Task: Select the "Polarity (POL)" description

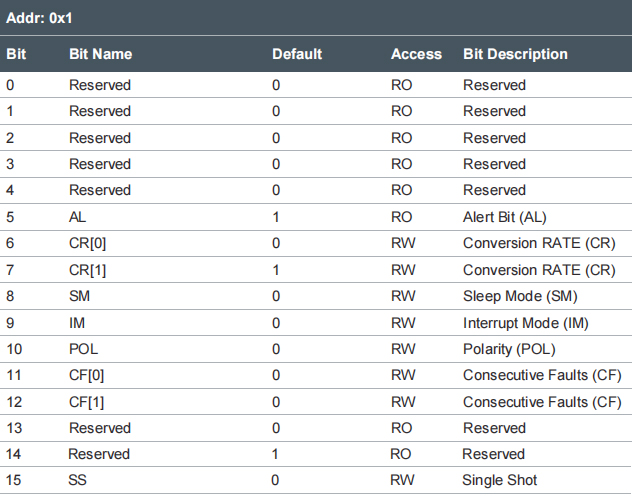Action: coord(509,349)
